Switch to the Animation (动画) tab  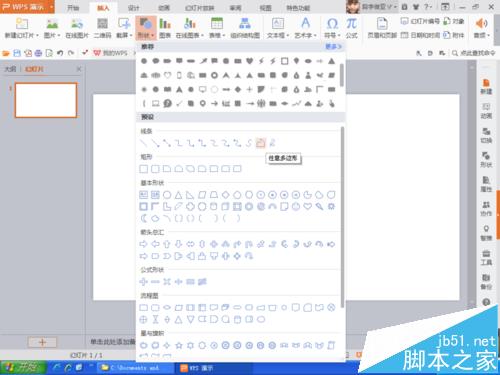pyautogui.click(x=164, y=8)
